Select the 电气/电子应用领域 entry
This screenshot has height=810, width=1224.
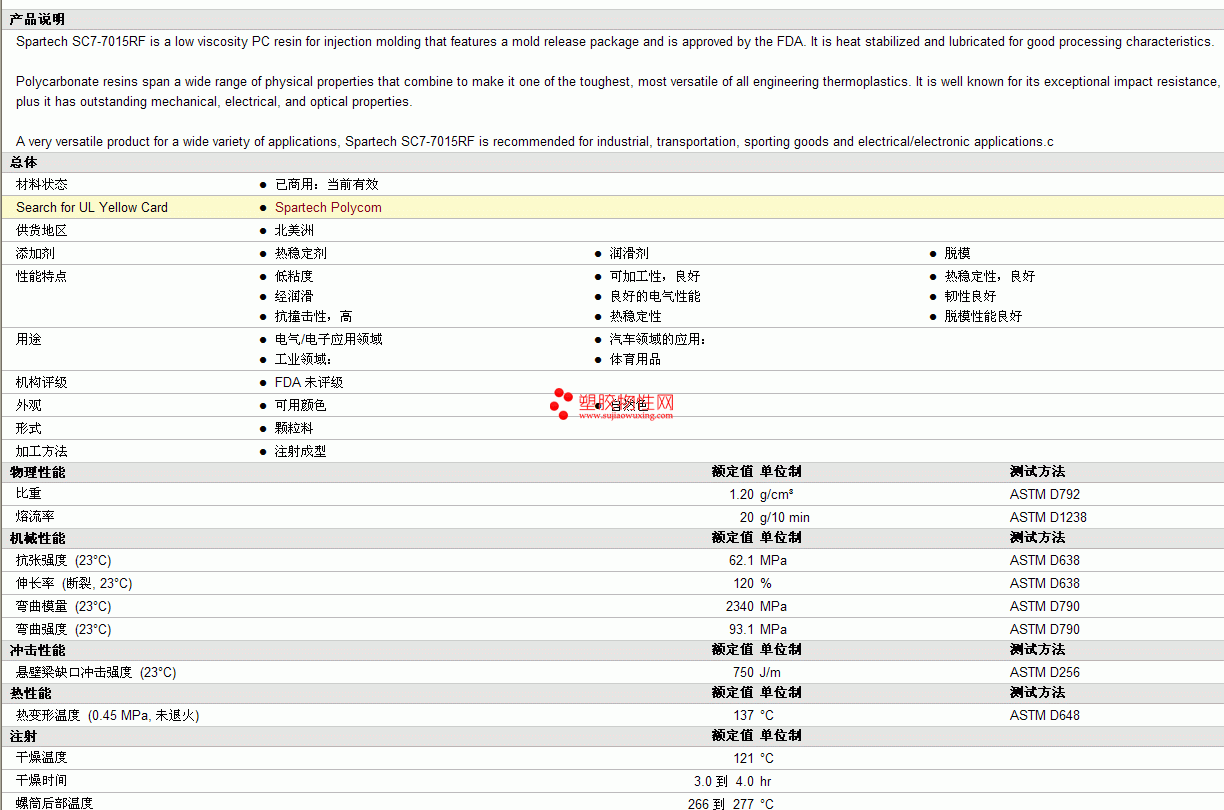329,339
